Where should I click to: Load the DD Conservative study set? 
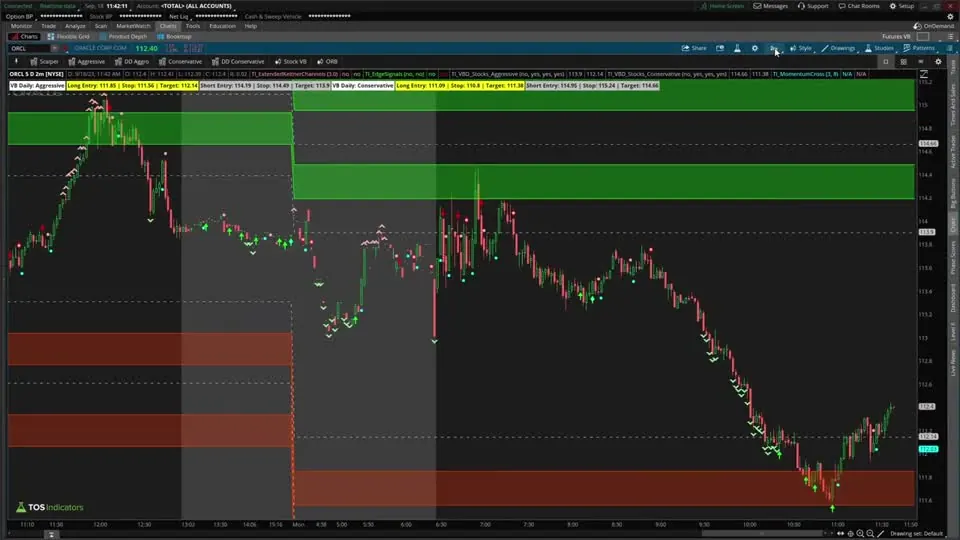pos(238,62)
